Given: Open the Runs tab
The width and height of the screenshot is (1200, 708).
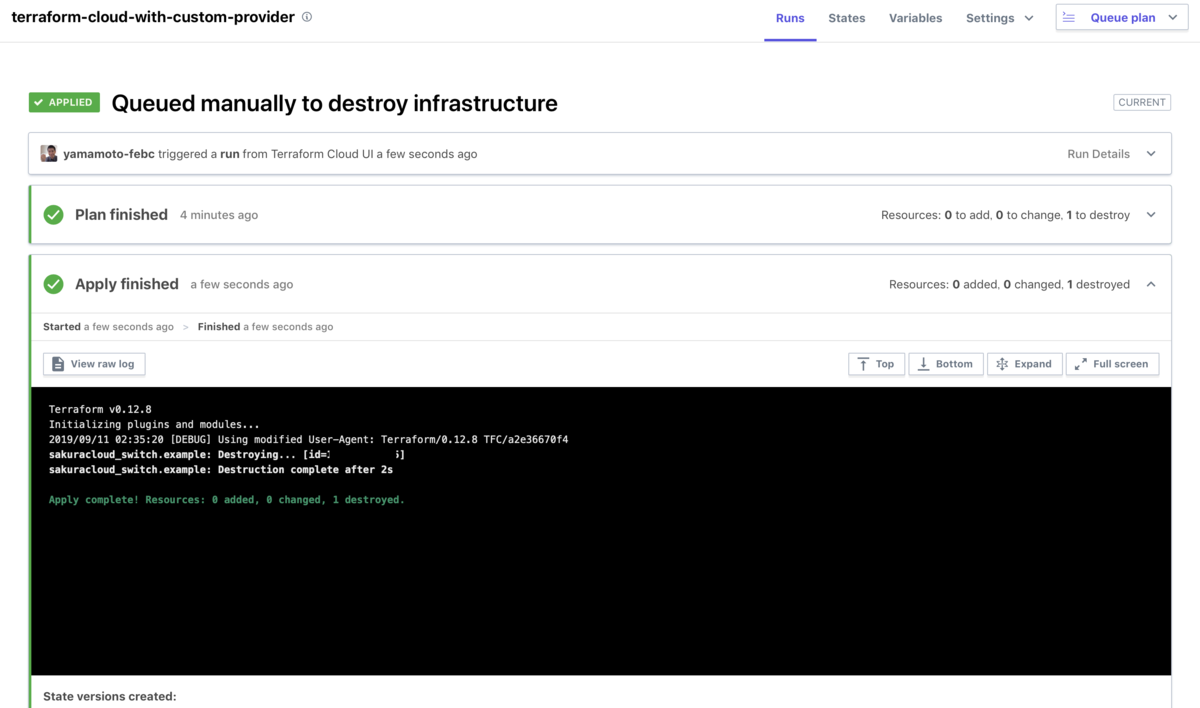Looking at the screenshot, I should [790, 18].
